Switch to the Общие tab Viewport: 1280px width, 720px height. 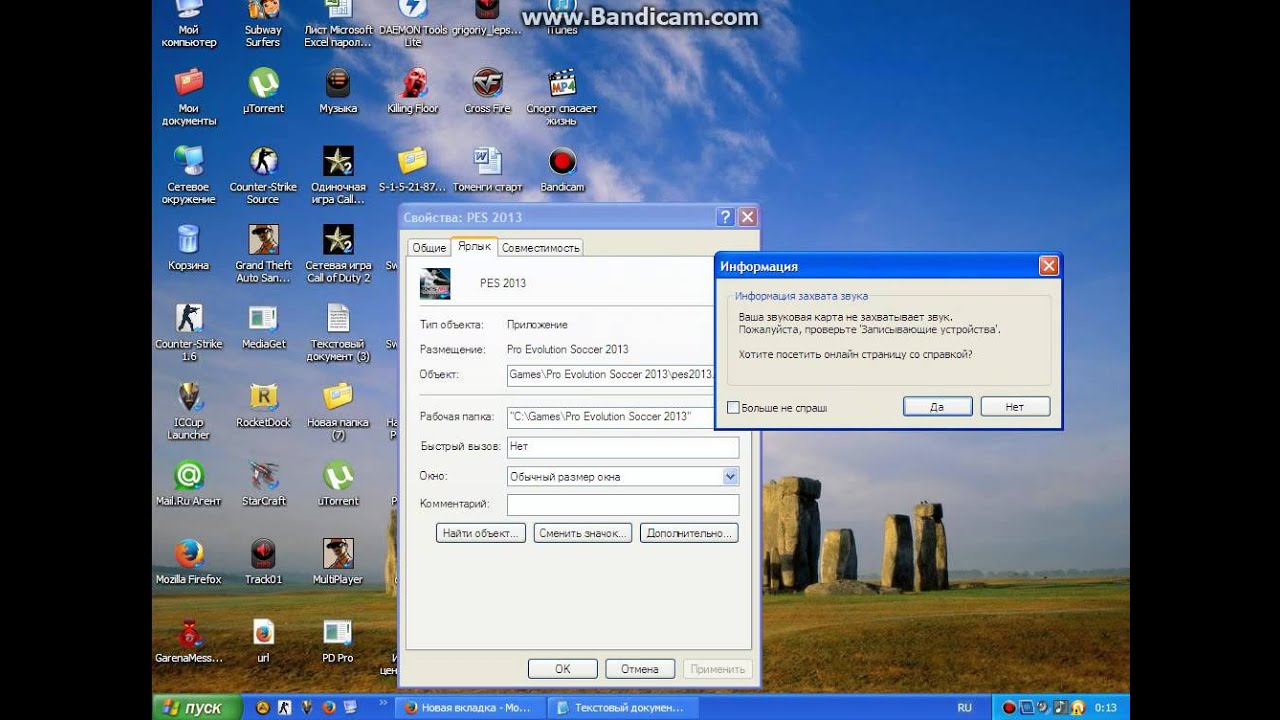click(429, 247)
